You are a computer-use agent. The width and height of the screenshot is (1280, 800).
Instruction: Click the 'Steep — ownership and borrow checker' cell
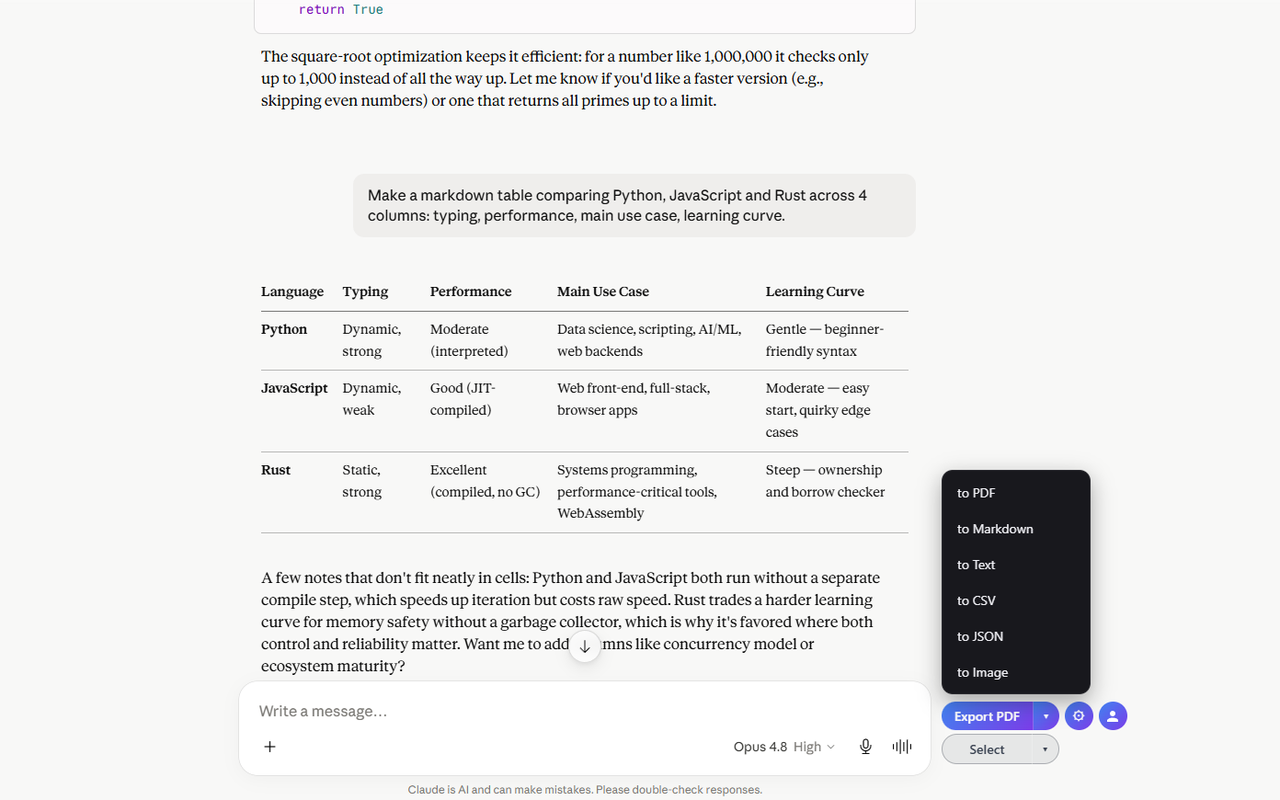(x=825, y=481)
